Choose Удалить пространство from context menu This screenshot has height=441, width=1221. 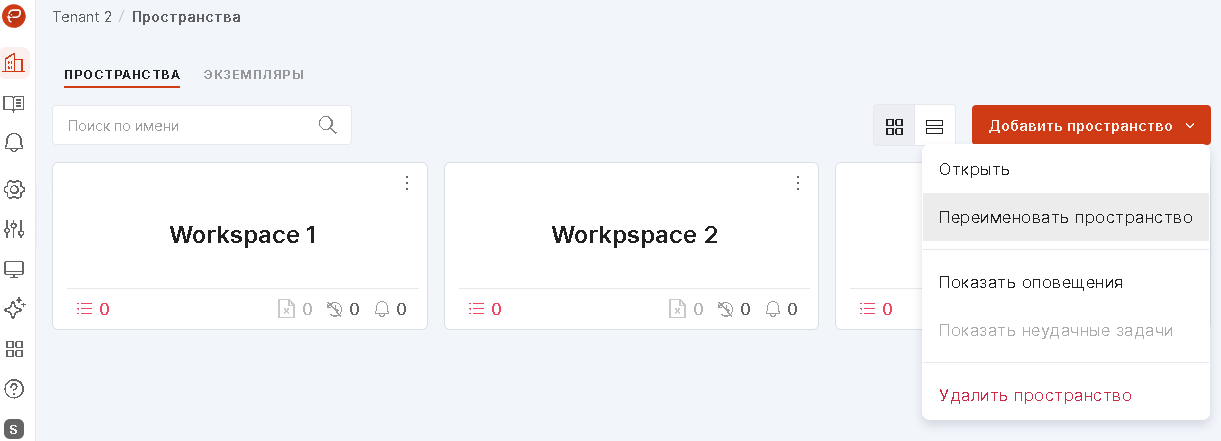coord(1035,395)
